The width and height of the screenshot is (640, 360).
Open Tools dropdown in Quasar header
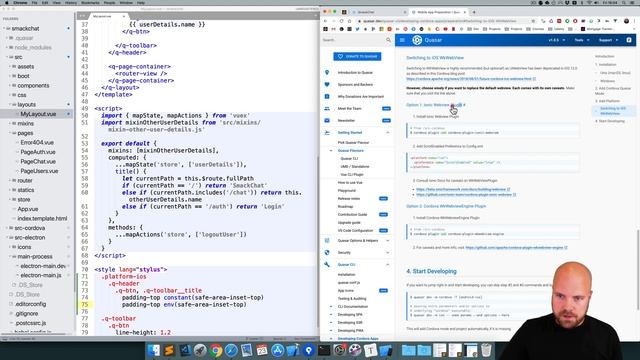click(x=582, y=40)
